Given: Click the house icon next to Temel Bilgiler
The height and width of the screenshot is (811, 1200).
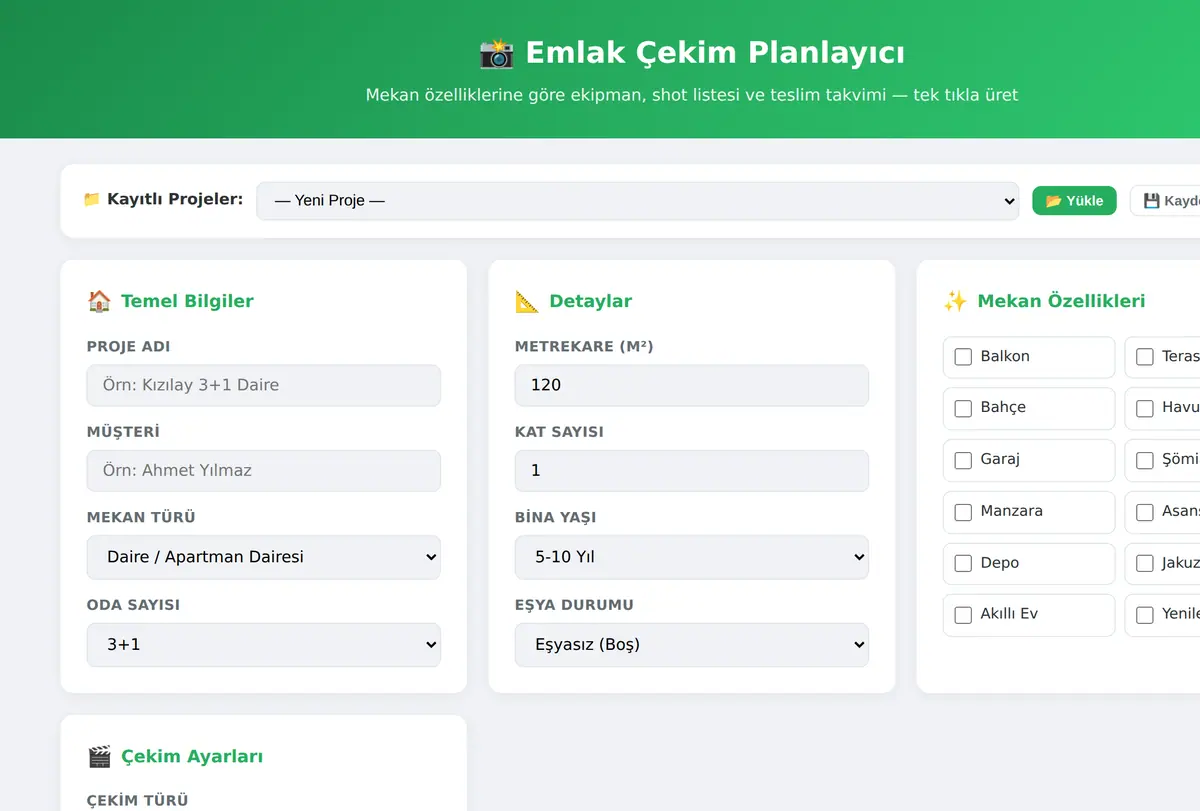Looking at the screenshot, I should [99, 301].
